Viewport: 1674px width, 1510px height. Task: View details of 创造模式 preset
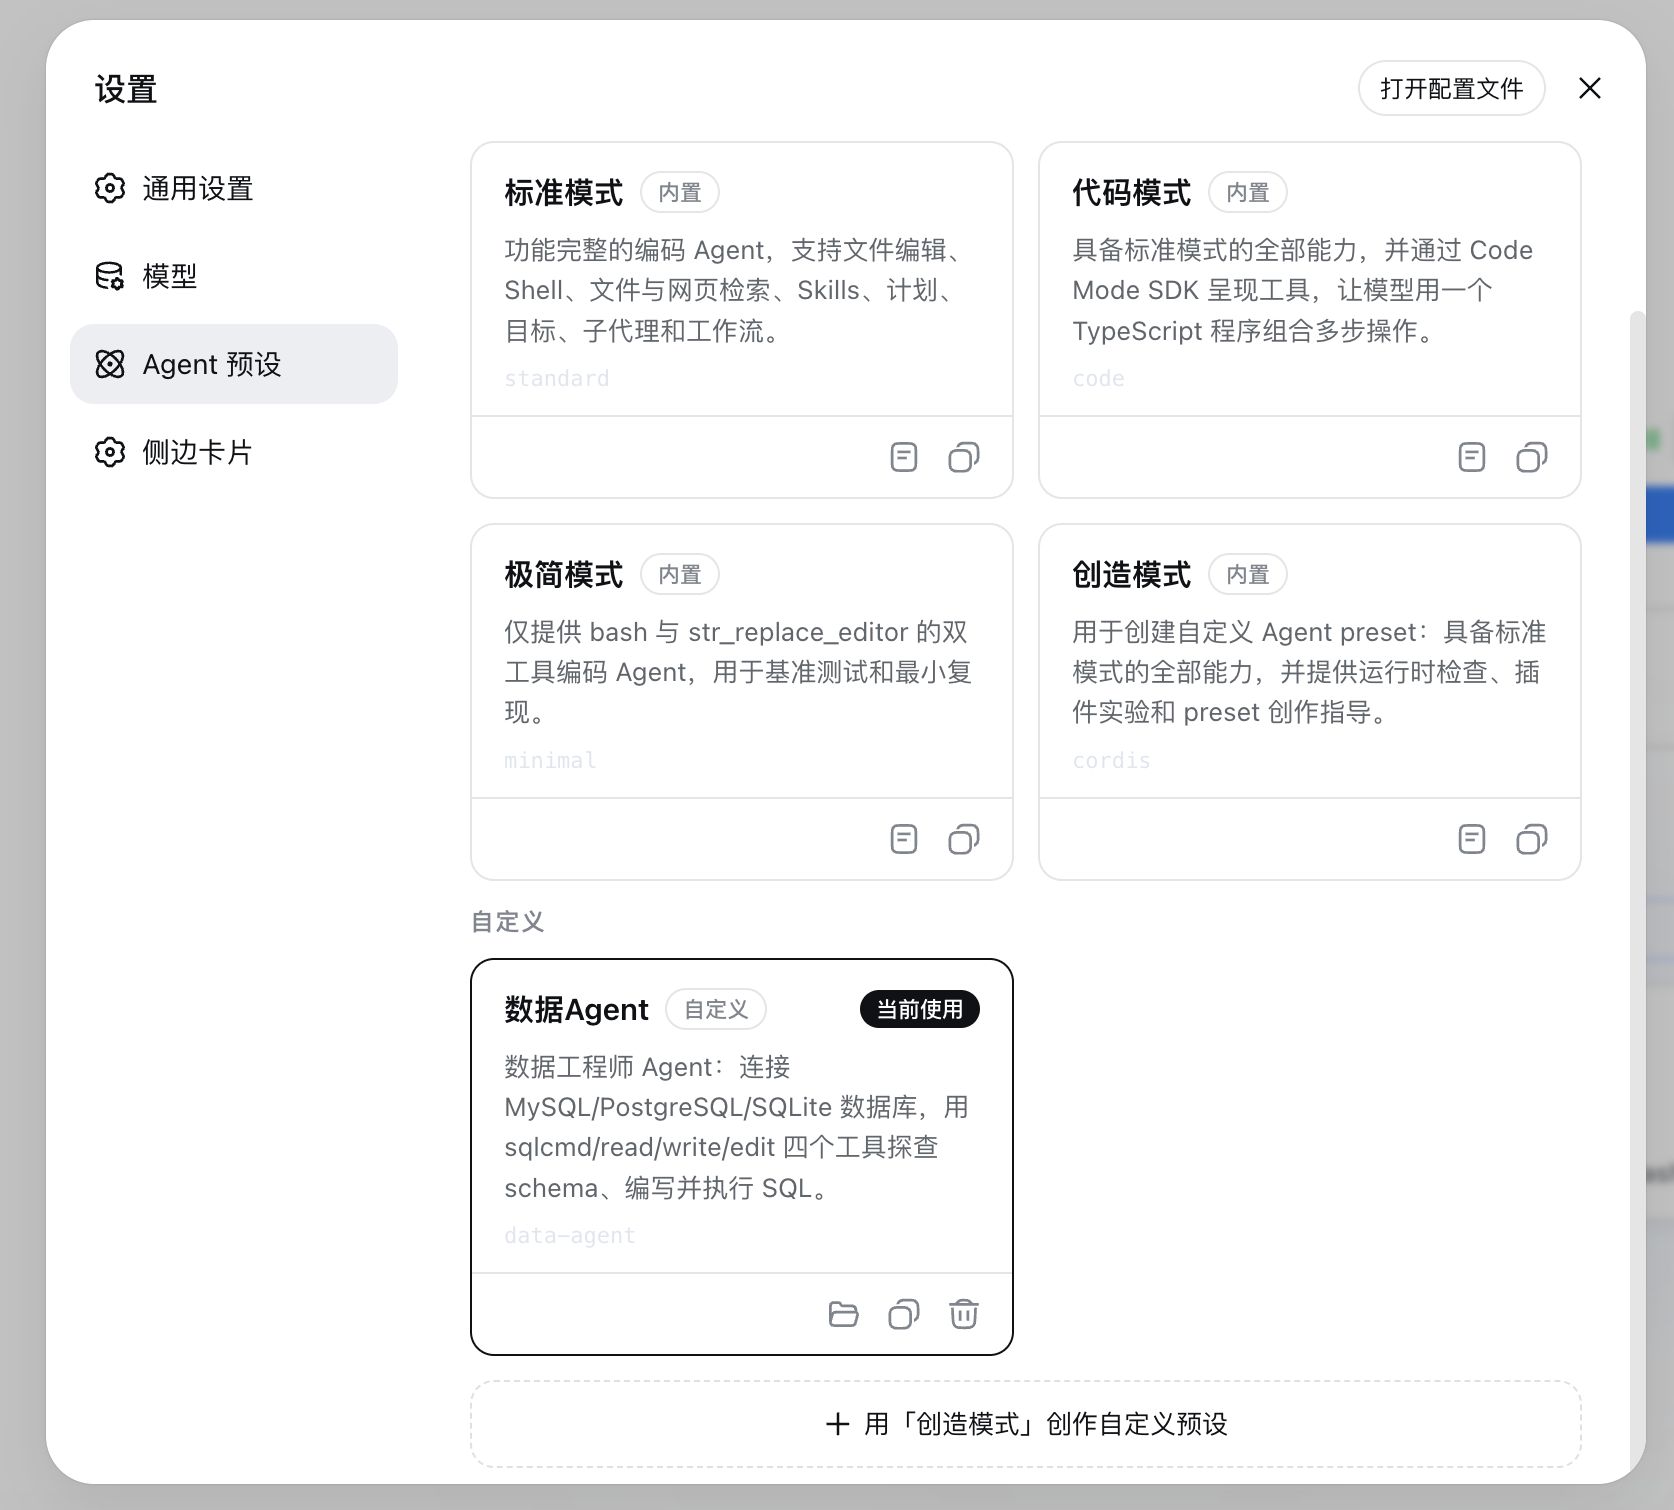(x=1472, y=839)
